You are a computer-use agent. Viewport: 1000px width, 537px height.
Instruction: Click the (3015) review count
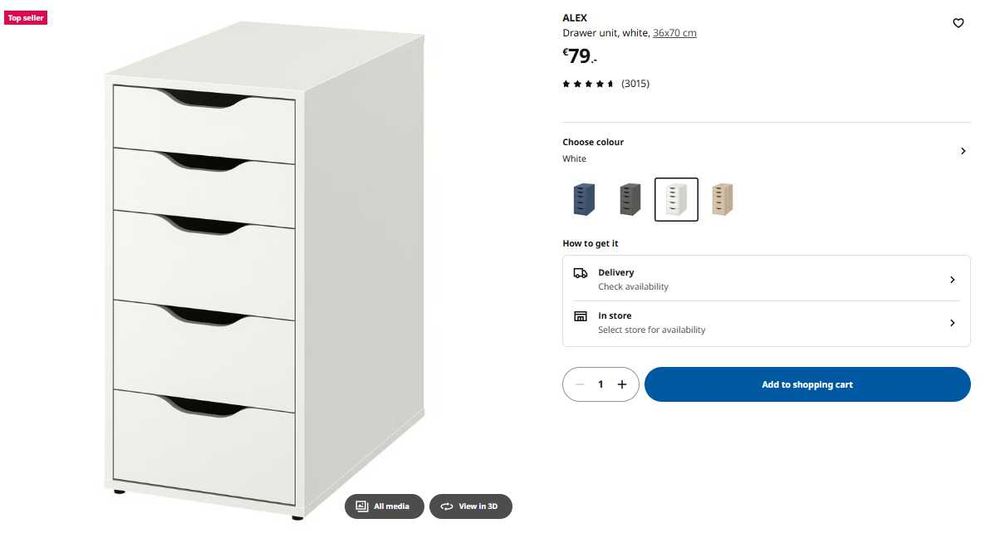(x=635, y=84)
